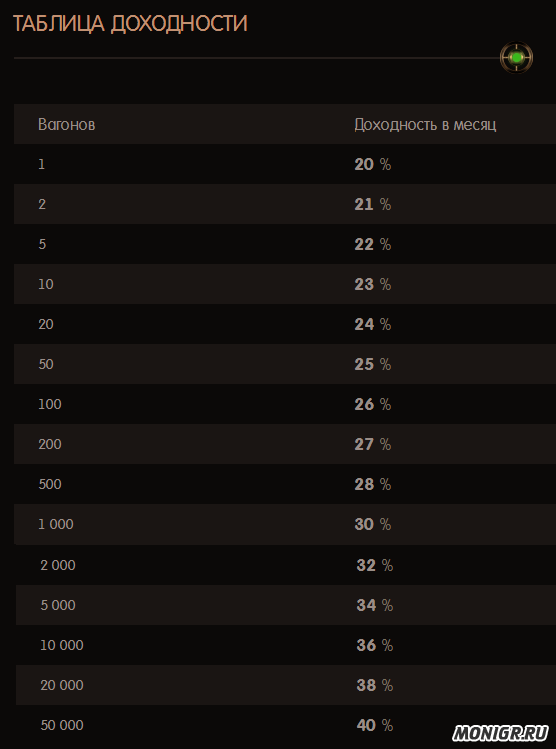The image size is (556, 749).
Task: Select the Вагонов column header
Action: (66, 125)
